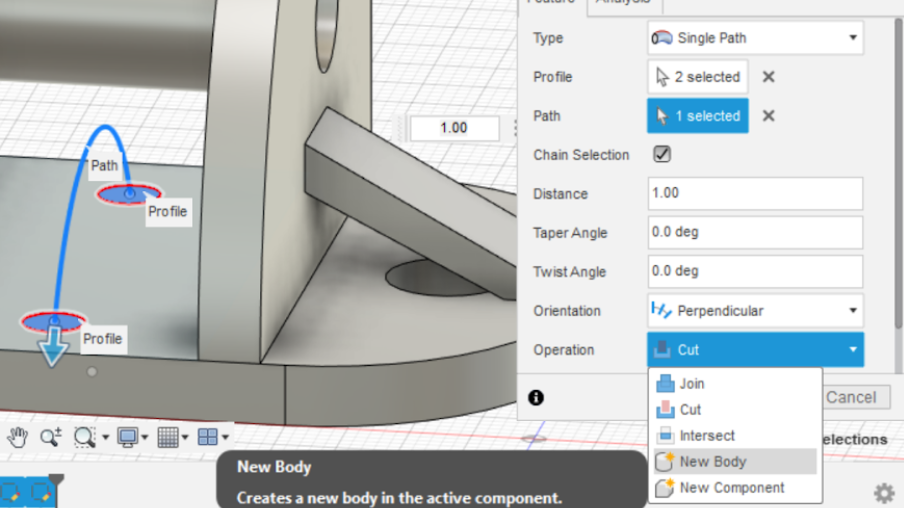
Task: Open the info icon in dialog
Action: (536, 397)
